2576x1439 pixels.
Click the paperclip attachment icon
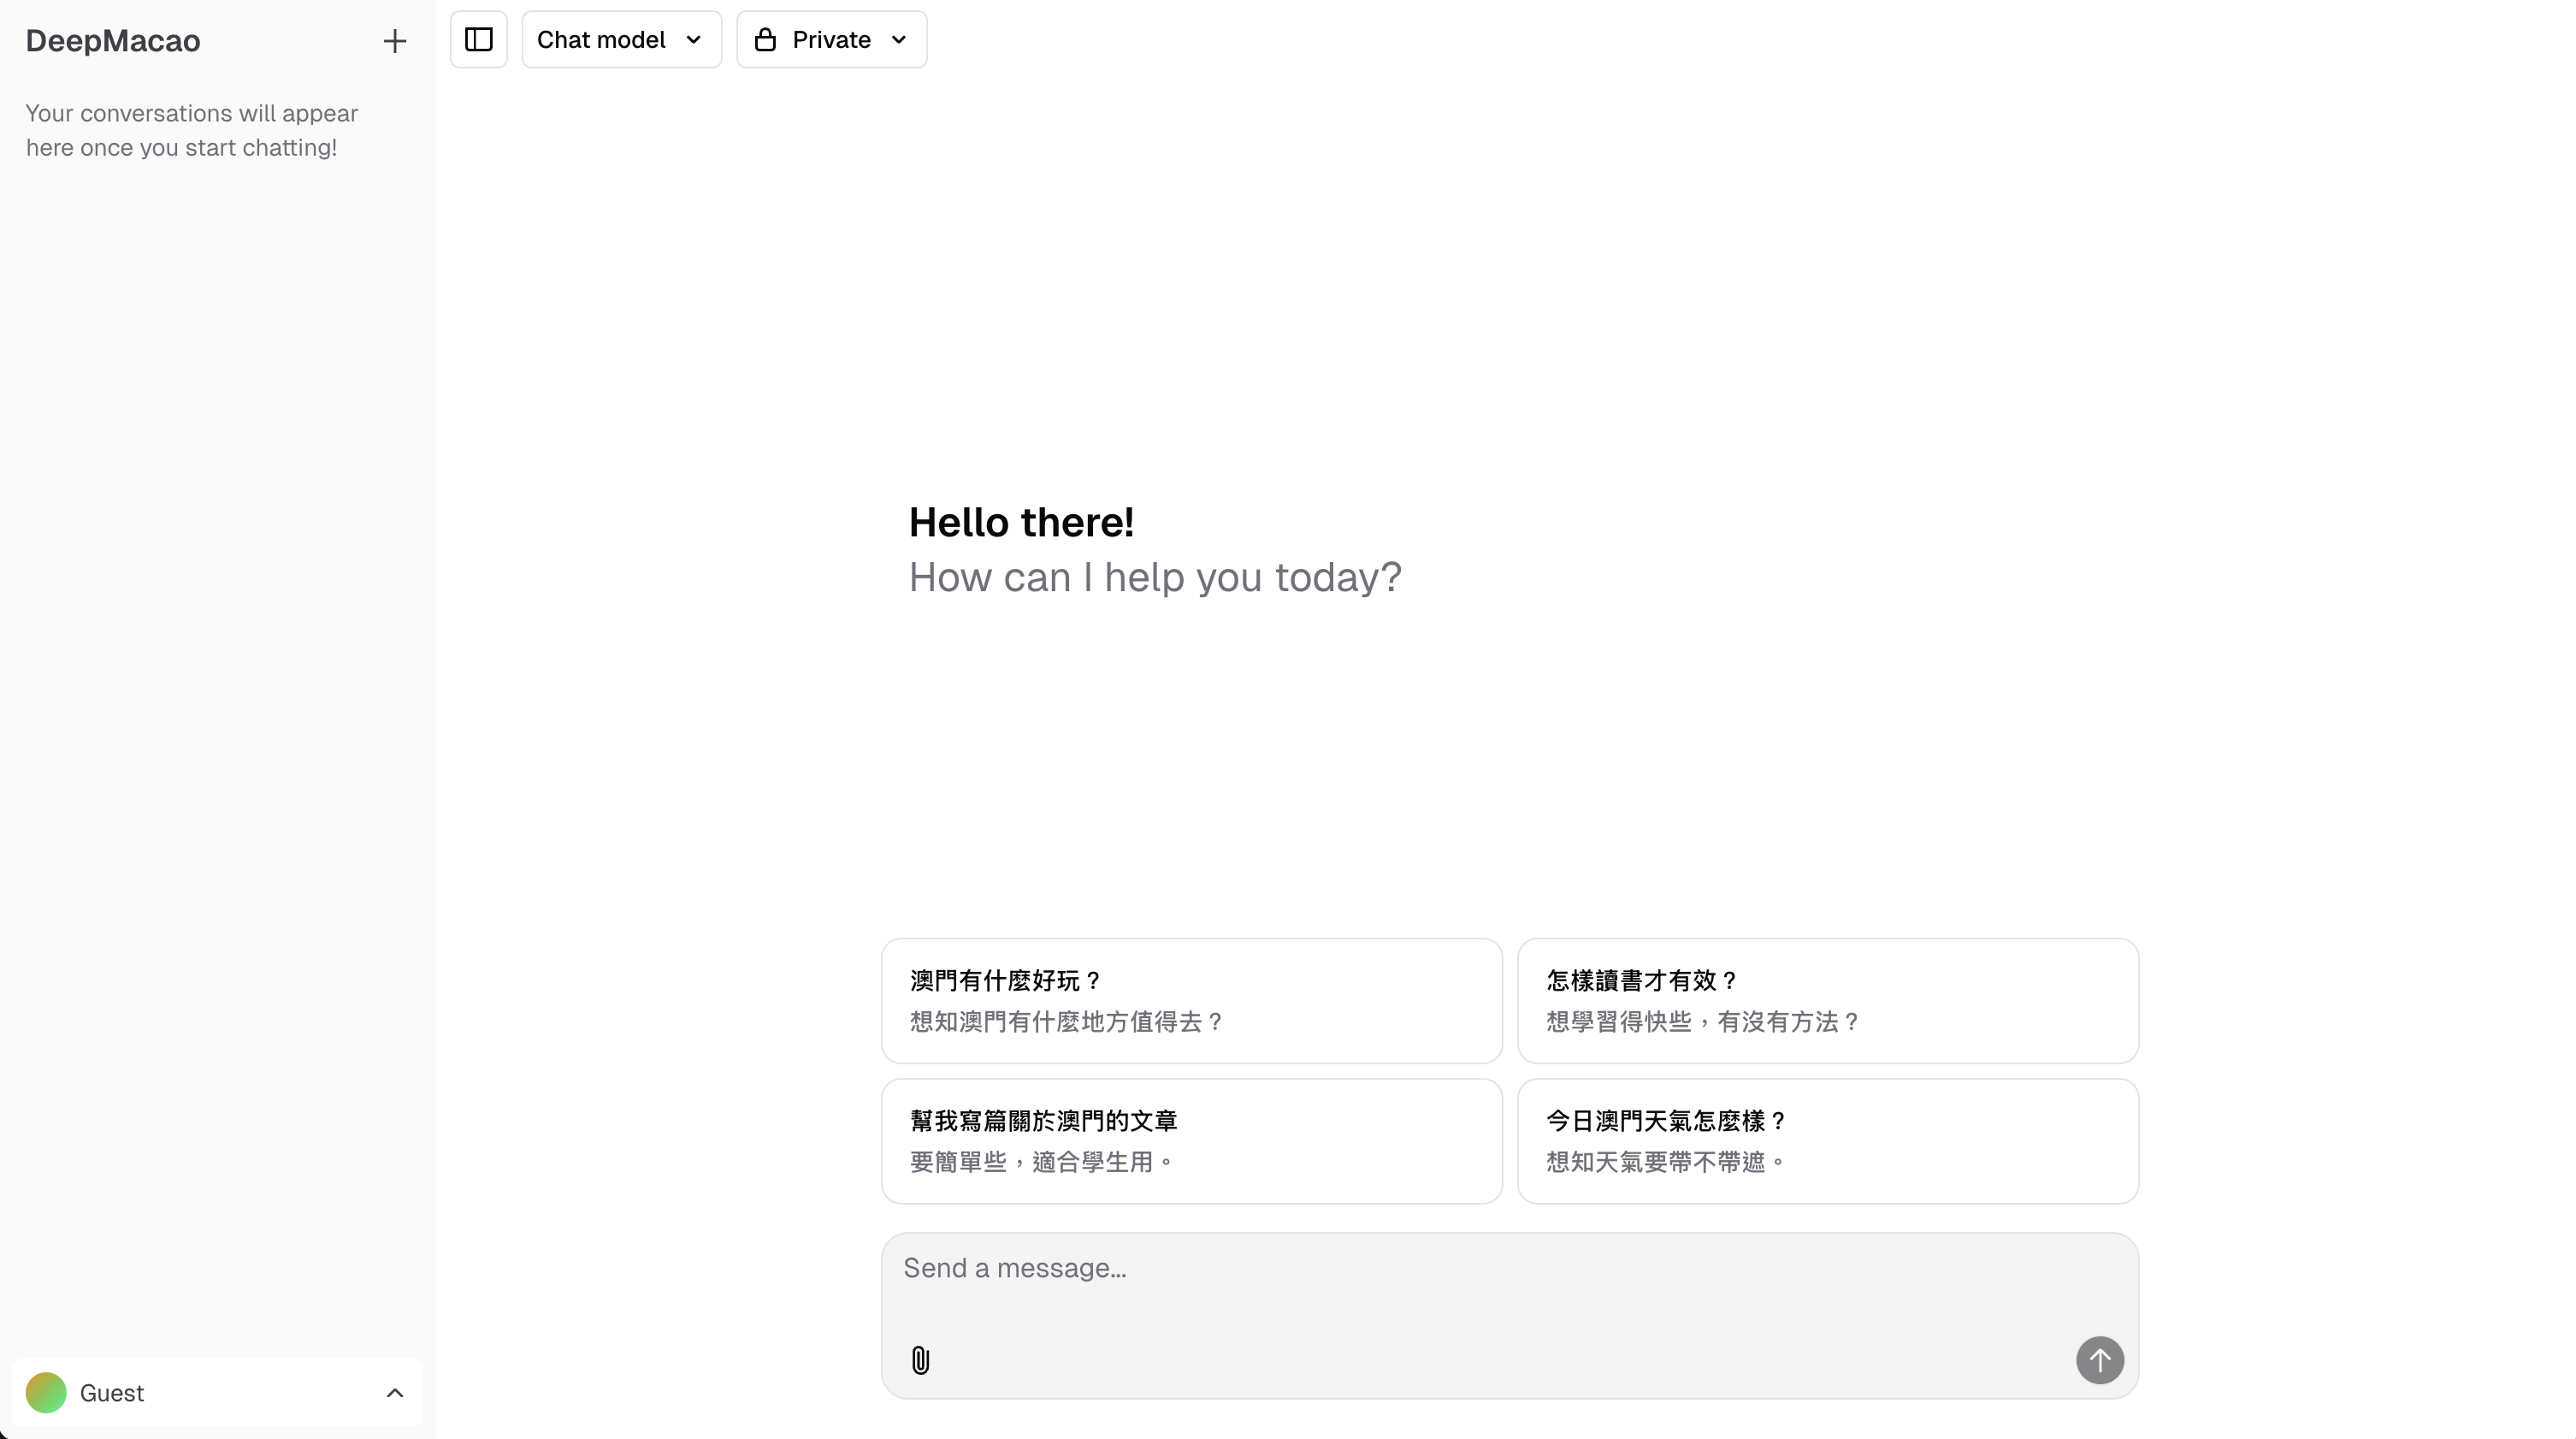(x=920, y=1360)
